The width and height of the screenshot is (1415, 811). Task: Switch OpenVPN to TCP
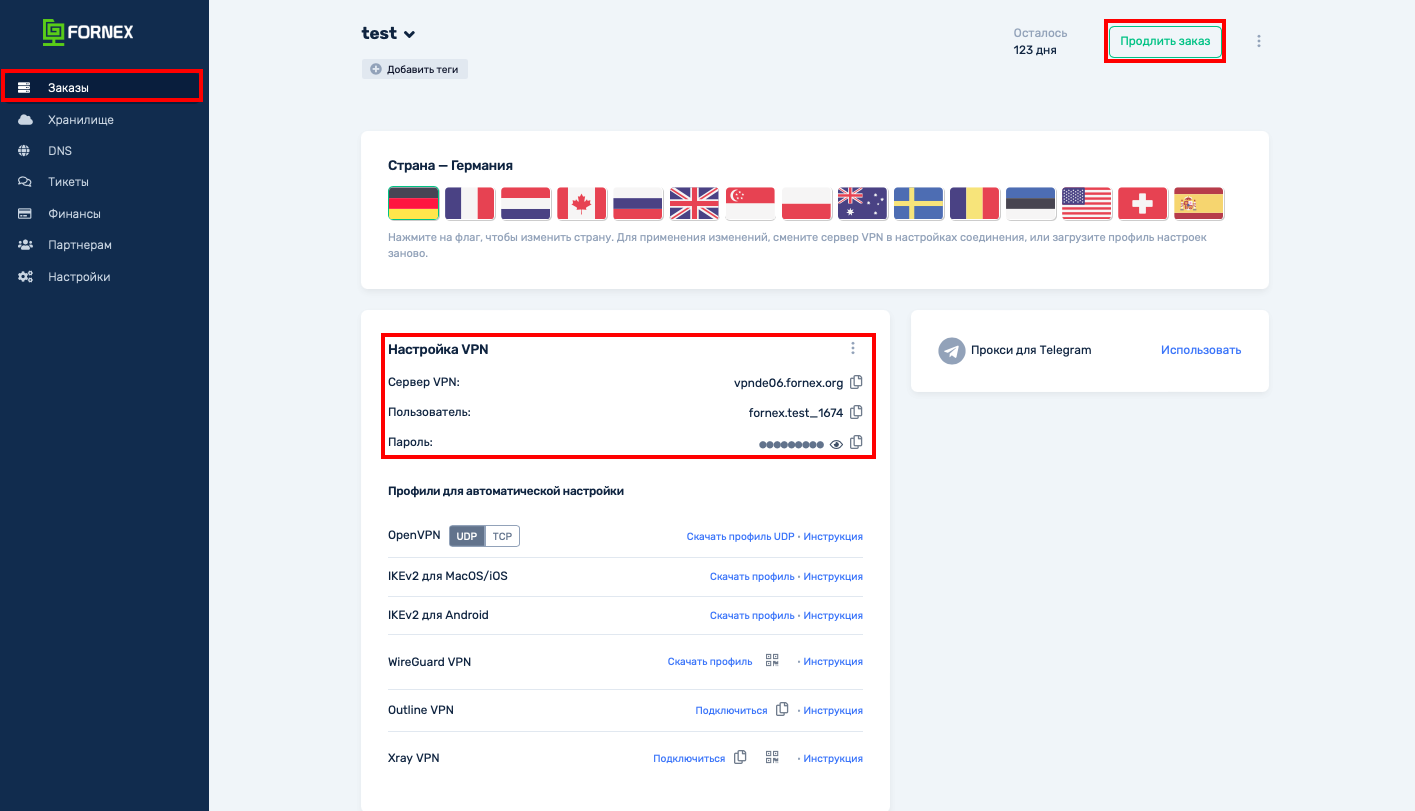coord(502,536)
